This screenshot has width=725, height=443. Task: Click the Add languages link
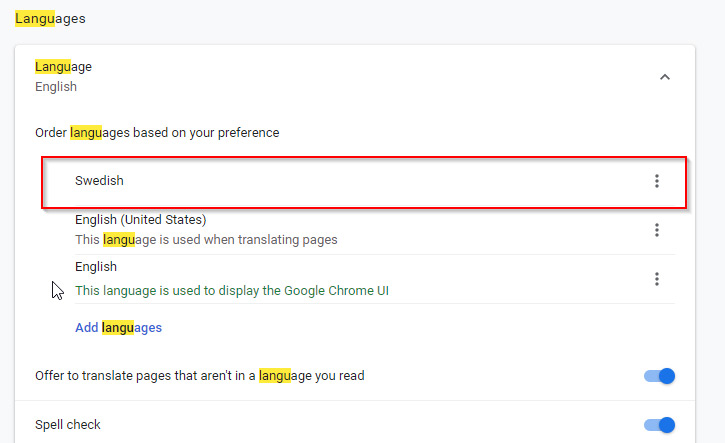[x=118, y=327]
